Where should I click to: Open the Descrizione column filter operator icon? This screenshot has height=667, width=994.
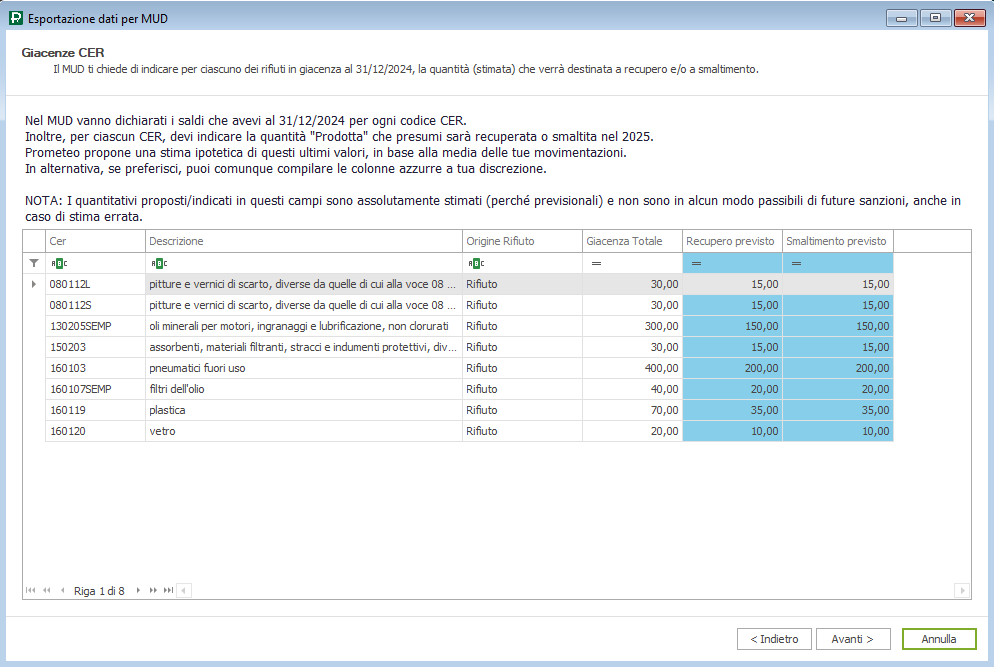tap(158, 263)
